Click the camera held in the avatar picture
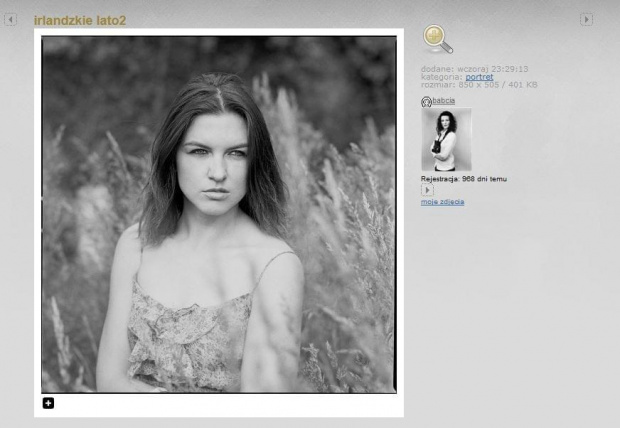620x428 pixels. (437, 149)
